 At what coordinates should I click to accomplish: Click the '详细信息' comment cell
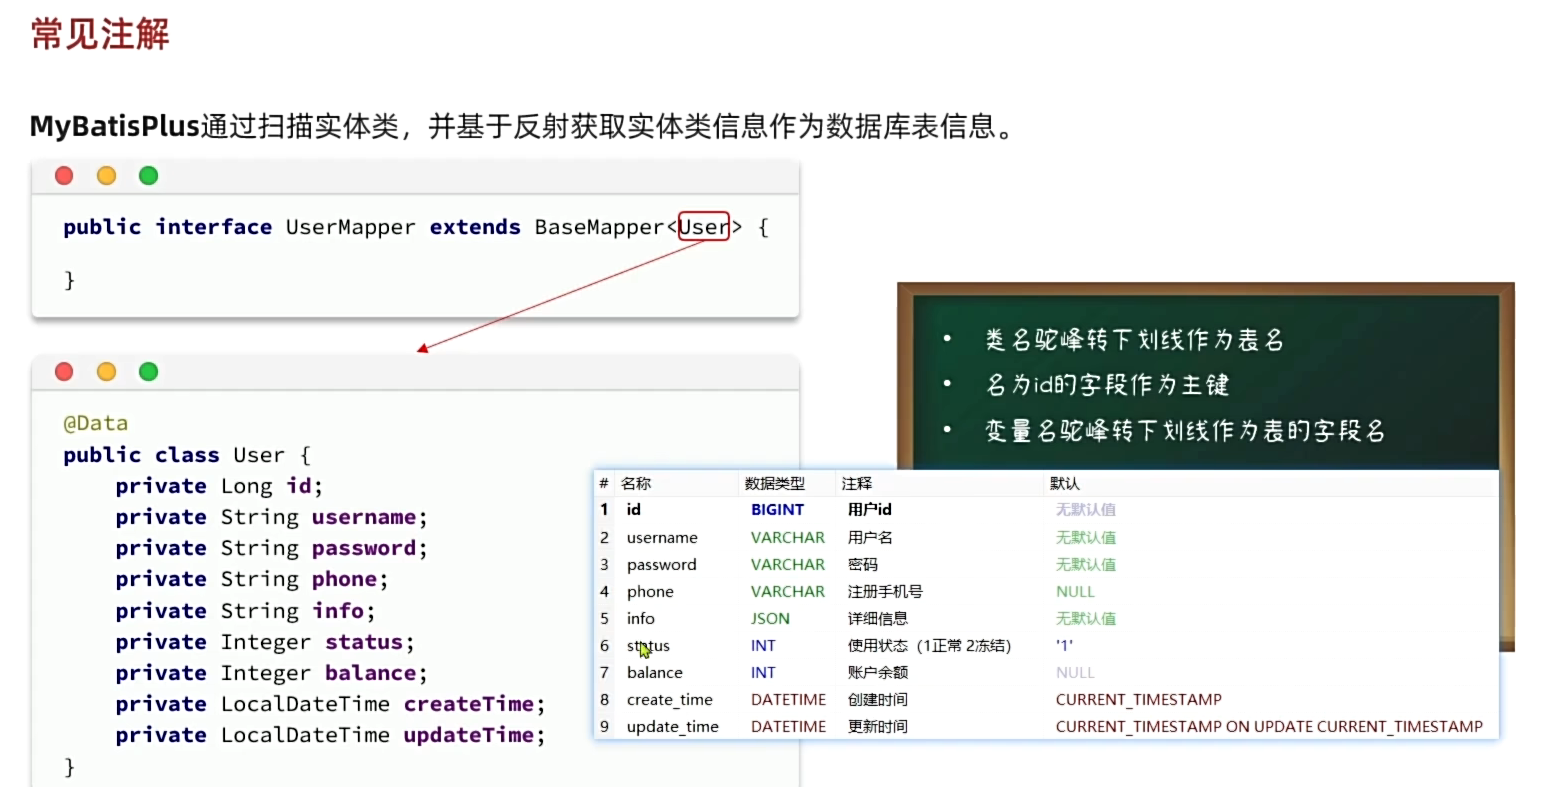pyautogui.click(x=878, y=618)
